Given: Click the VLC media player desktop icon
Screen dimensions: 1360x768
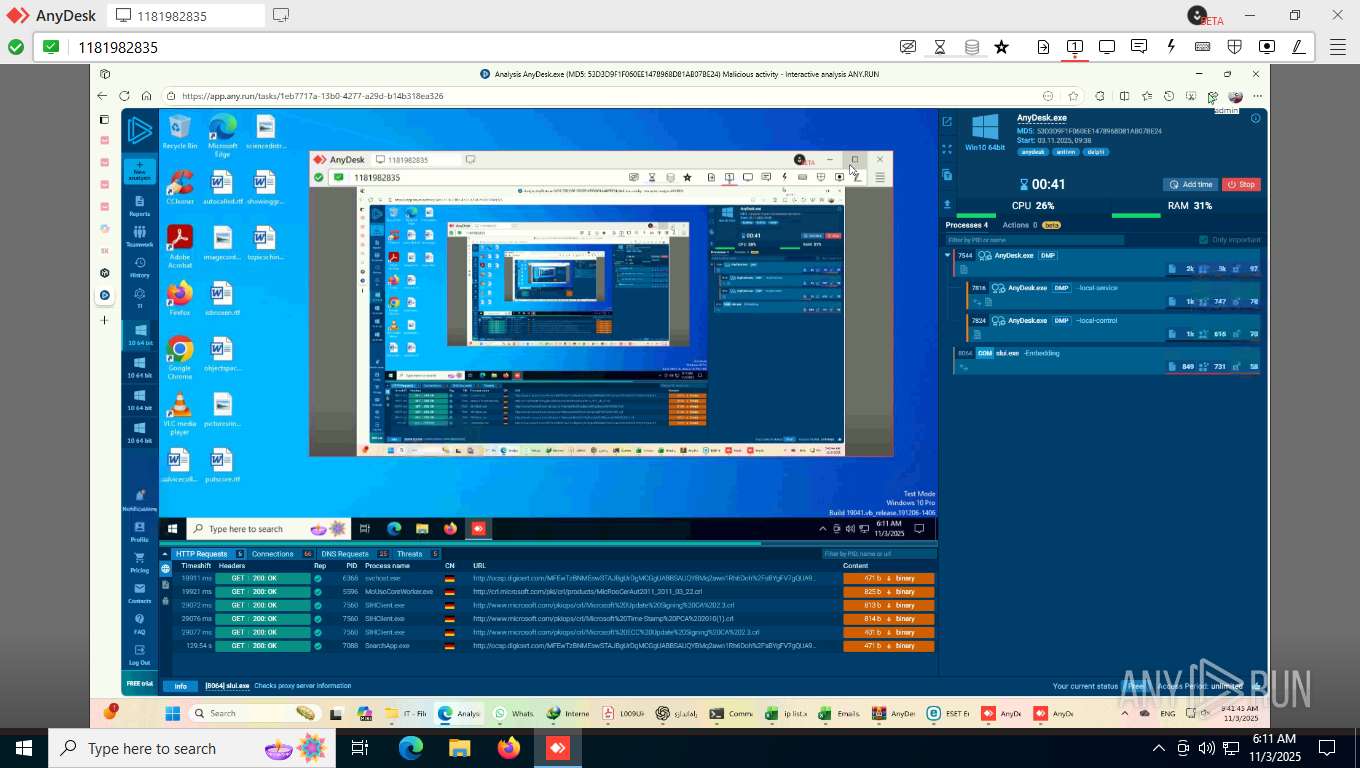Looking at the screenshot, I should click(180, 413).
